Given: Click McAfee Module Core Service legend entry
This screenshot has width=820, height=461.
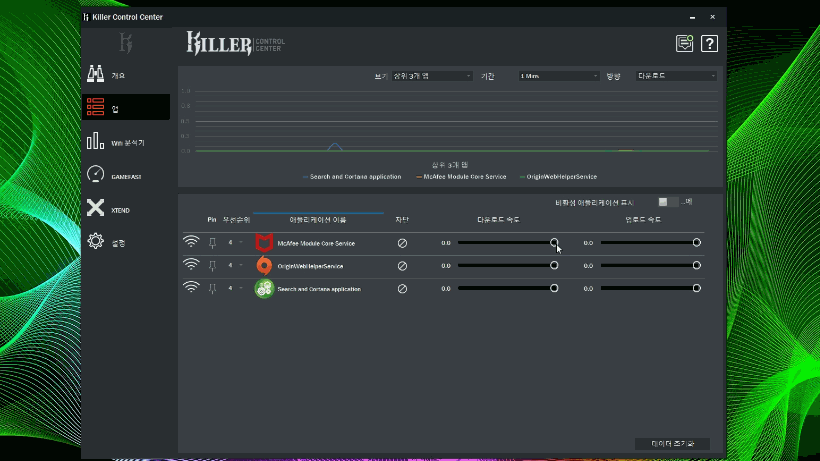Looking at the screenshot, I should [x=461, y=177].
